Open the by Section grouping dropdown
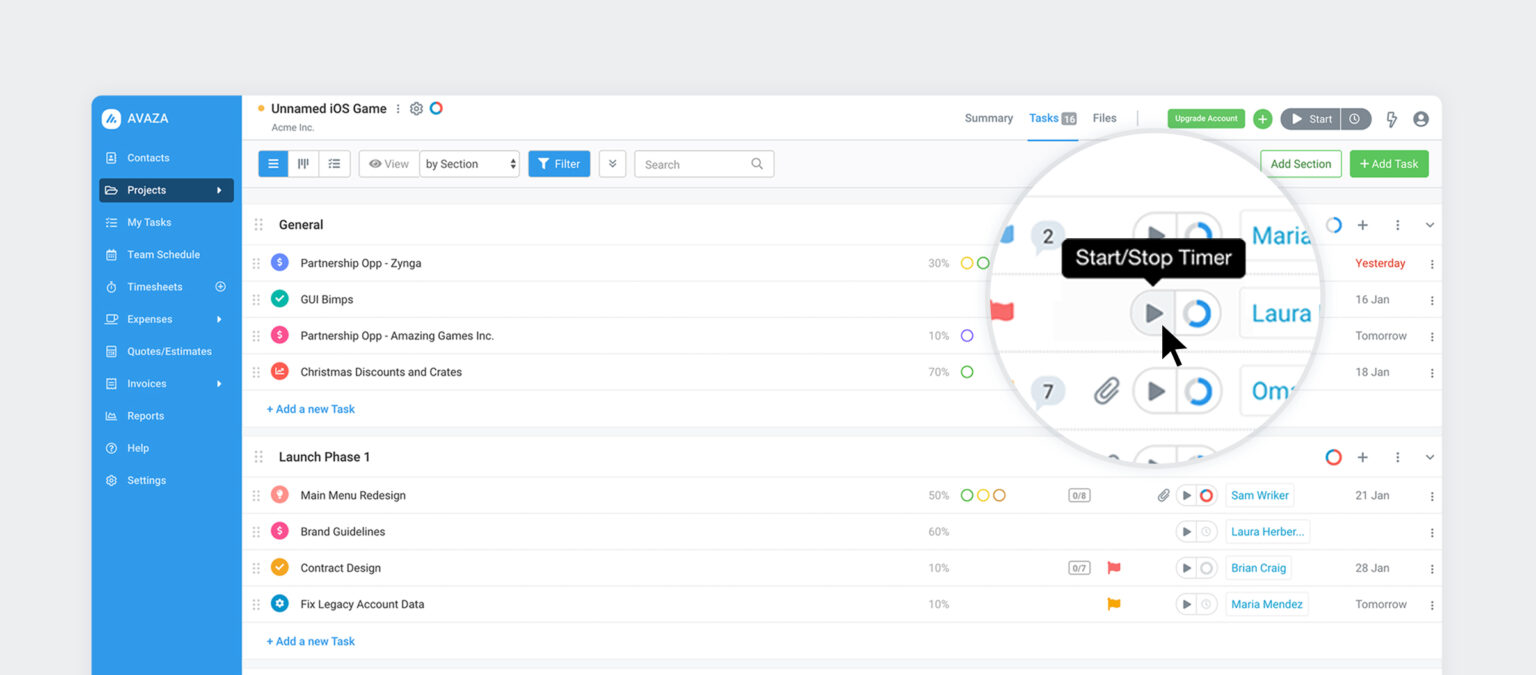The height and width of the screenshot is (675, 1536). [469, 163]
